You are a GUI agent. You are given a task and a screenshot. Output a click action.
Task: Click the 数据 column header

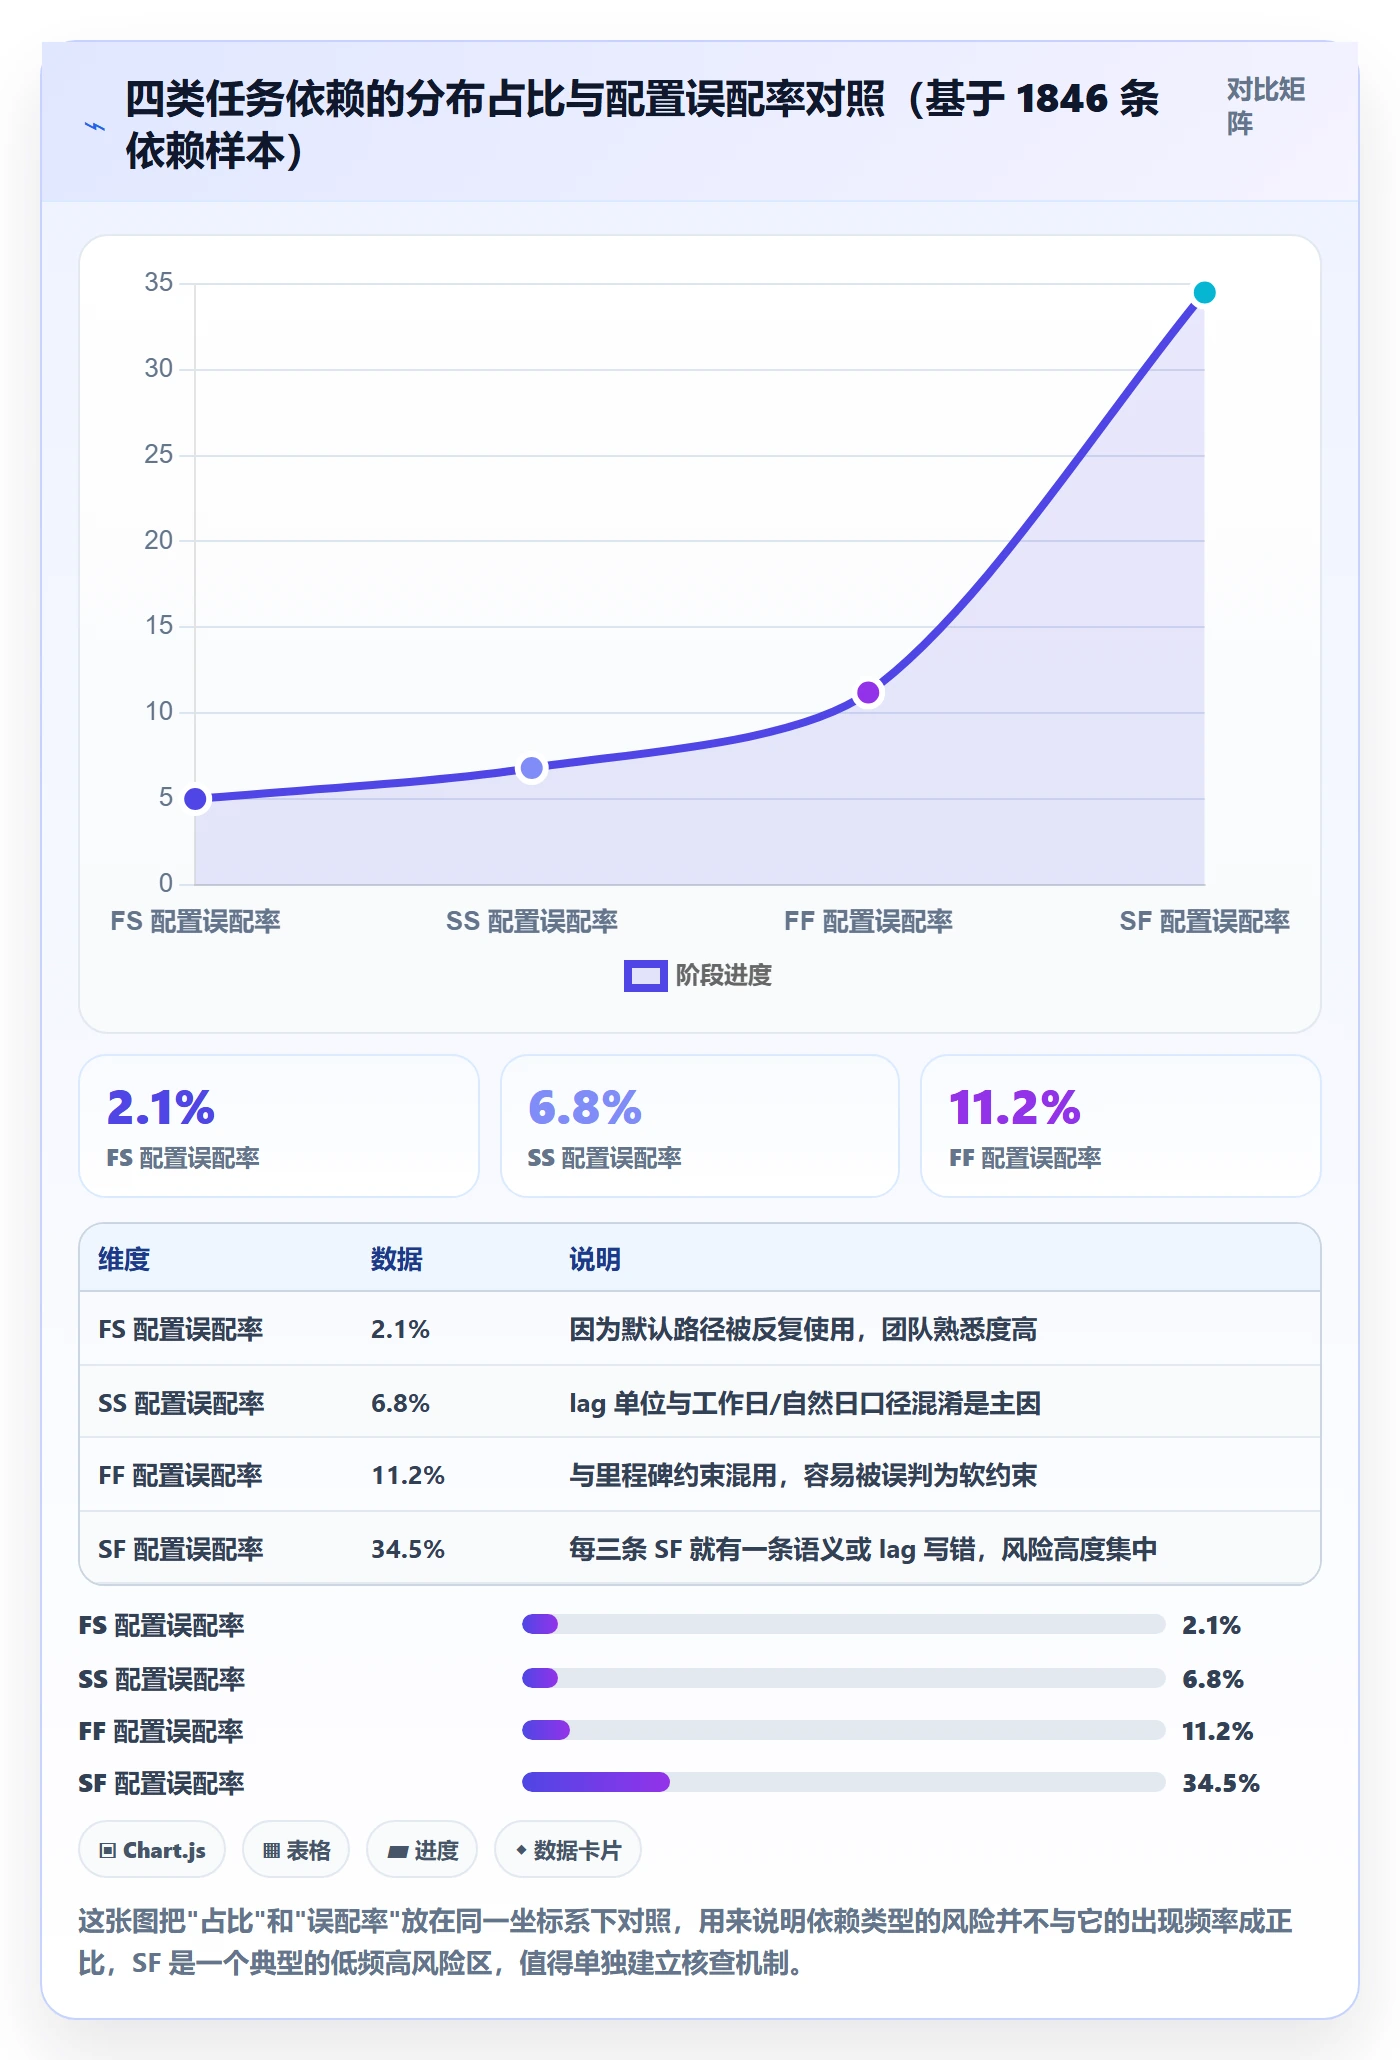[x=397, y=1259]
